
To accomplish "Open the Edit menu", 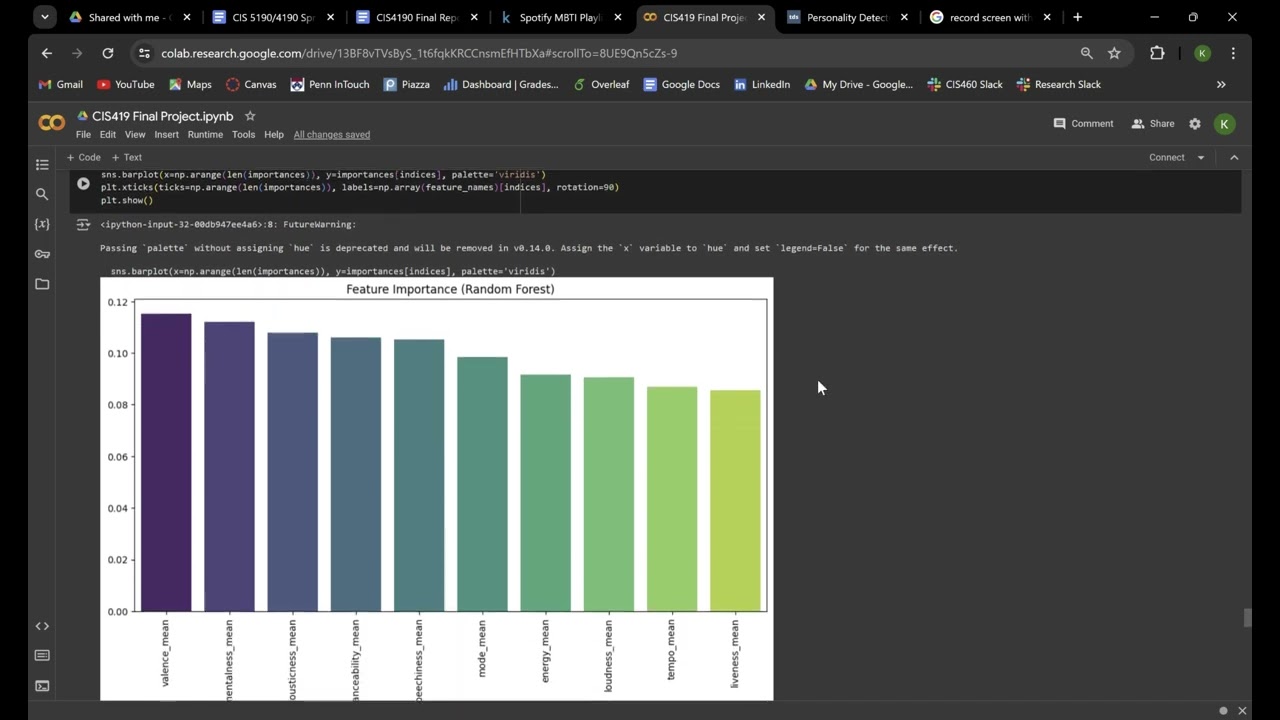I will point(107,134).
